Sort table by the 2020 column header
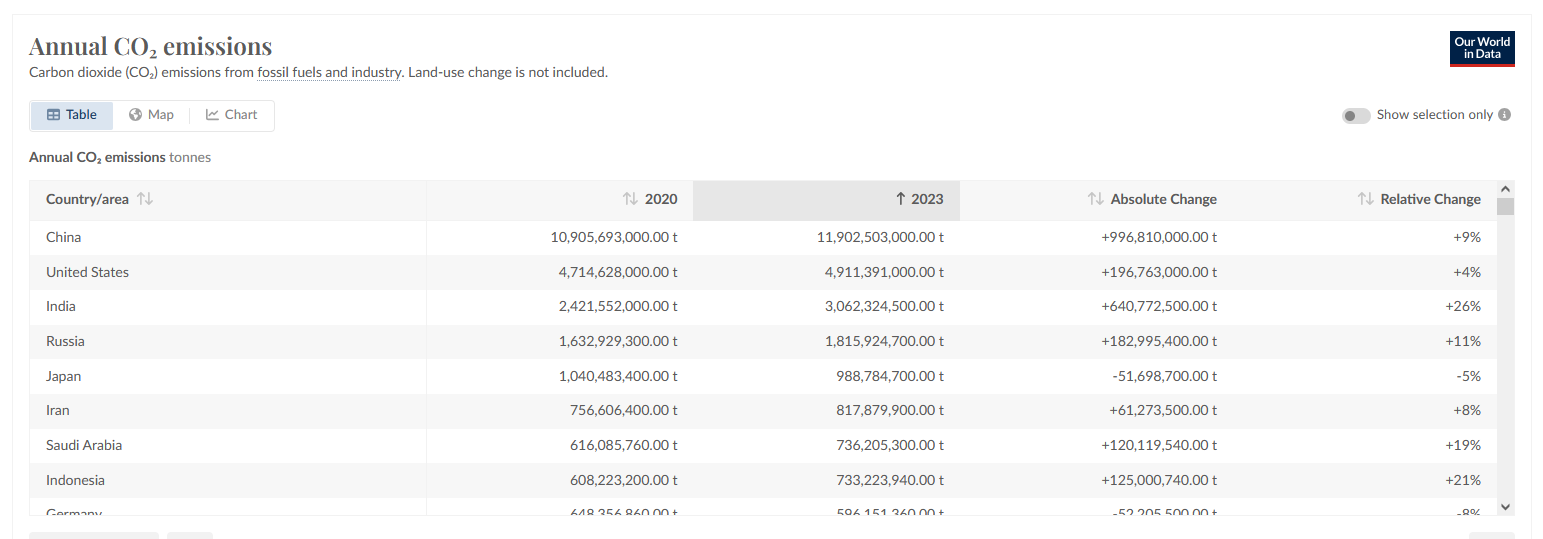 [x=660, y=199]
